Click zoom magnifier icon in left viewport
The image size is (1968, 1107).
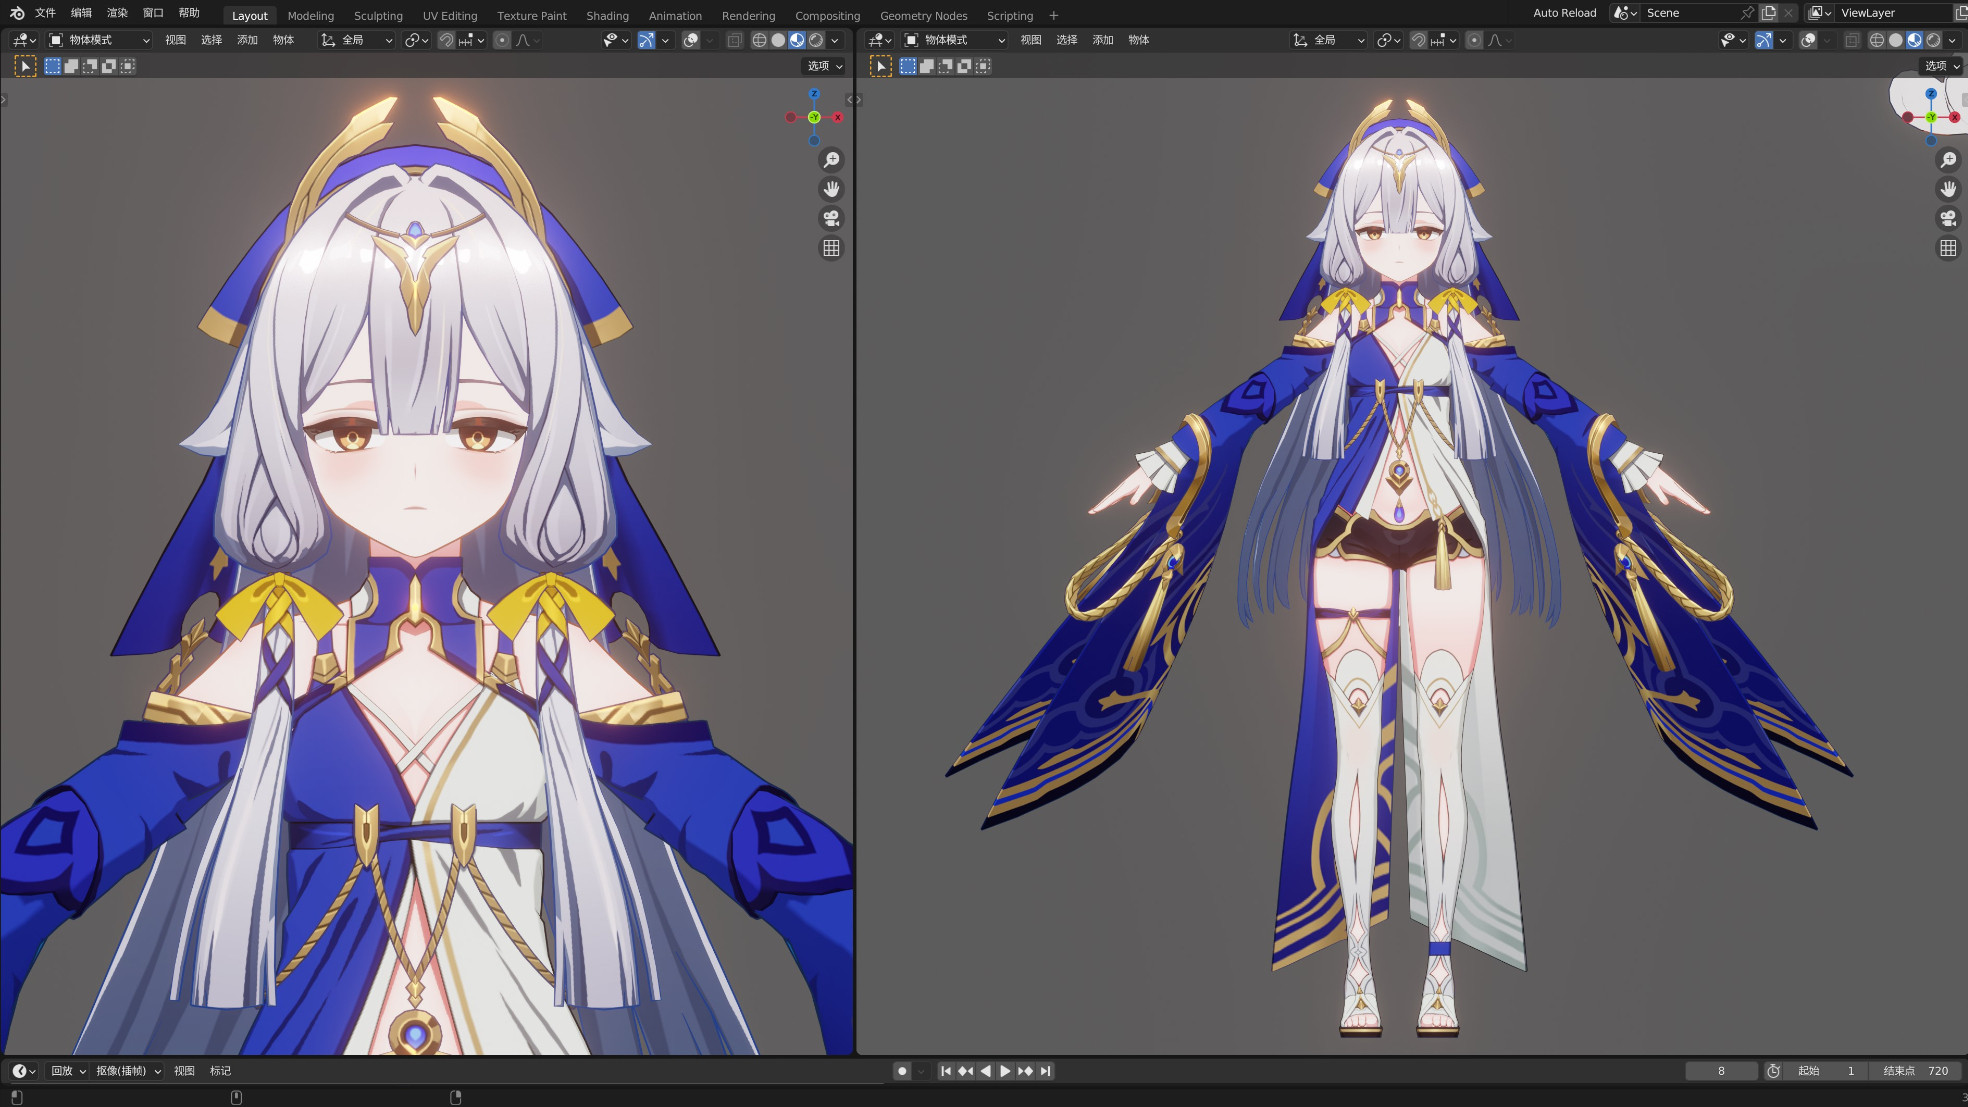click(831, 160)
